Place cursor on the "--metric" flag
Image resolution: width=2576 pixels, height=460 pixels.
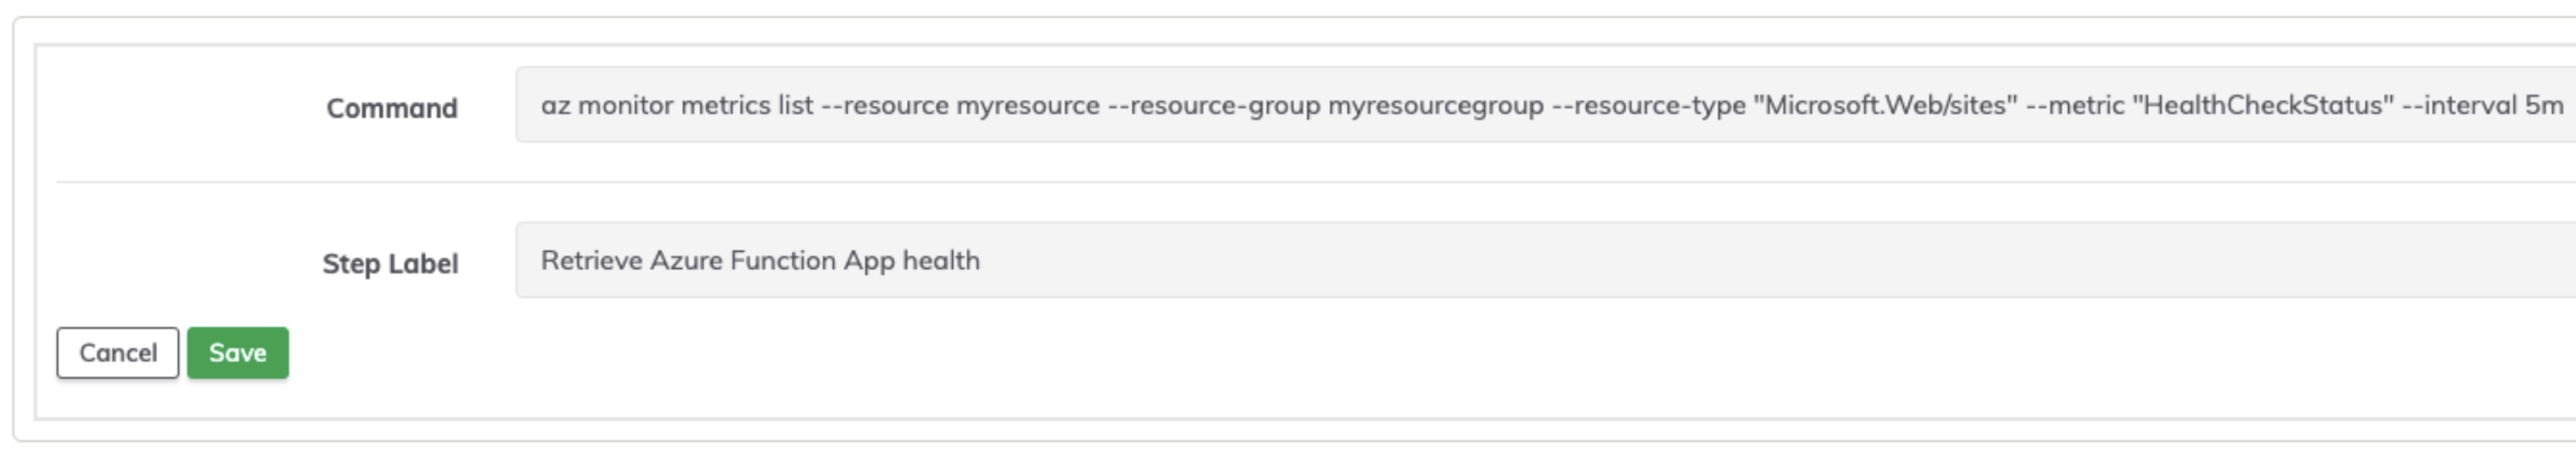click(x=2075, y=105)
